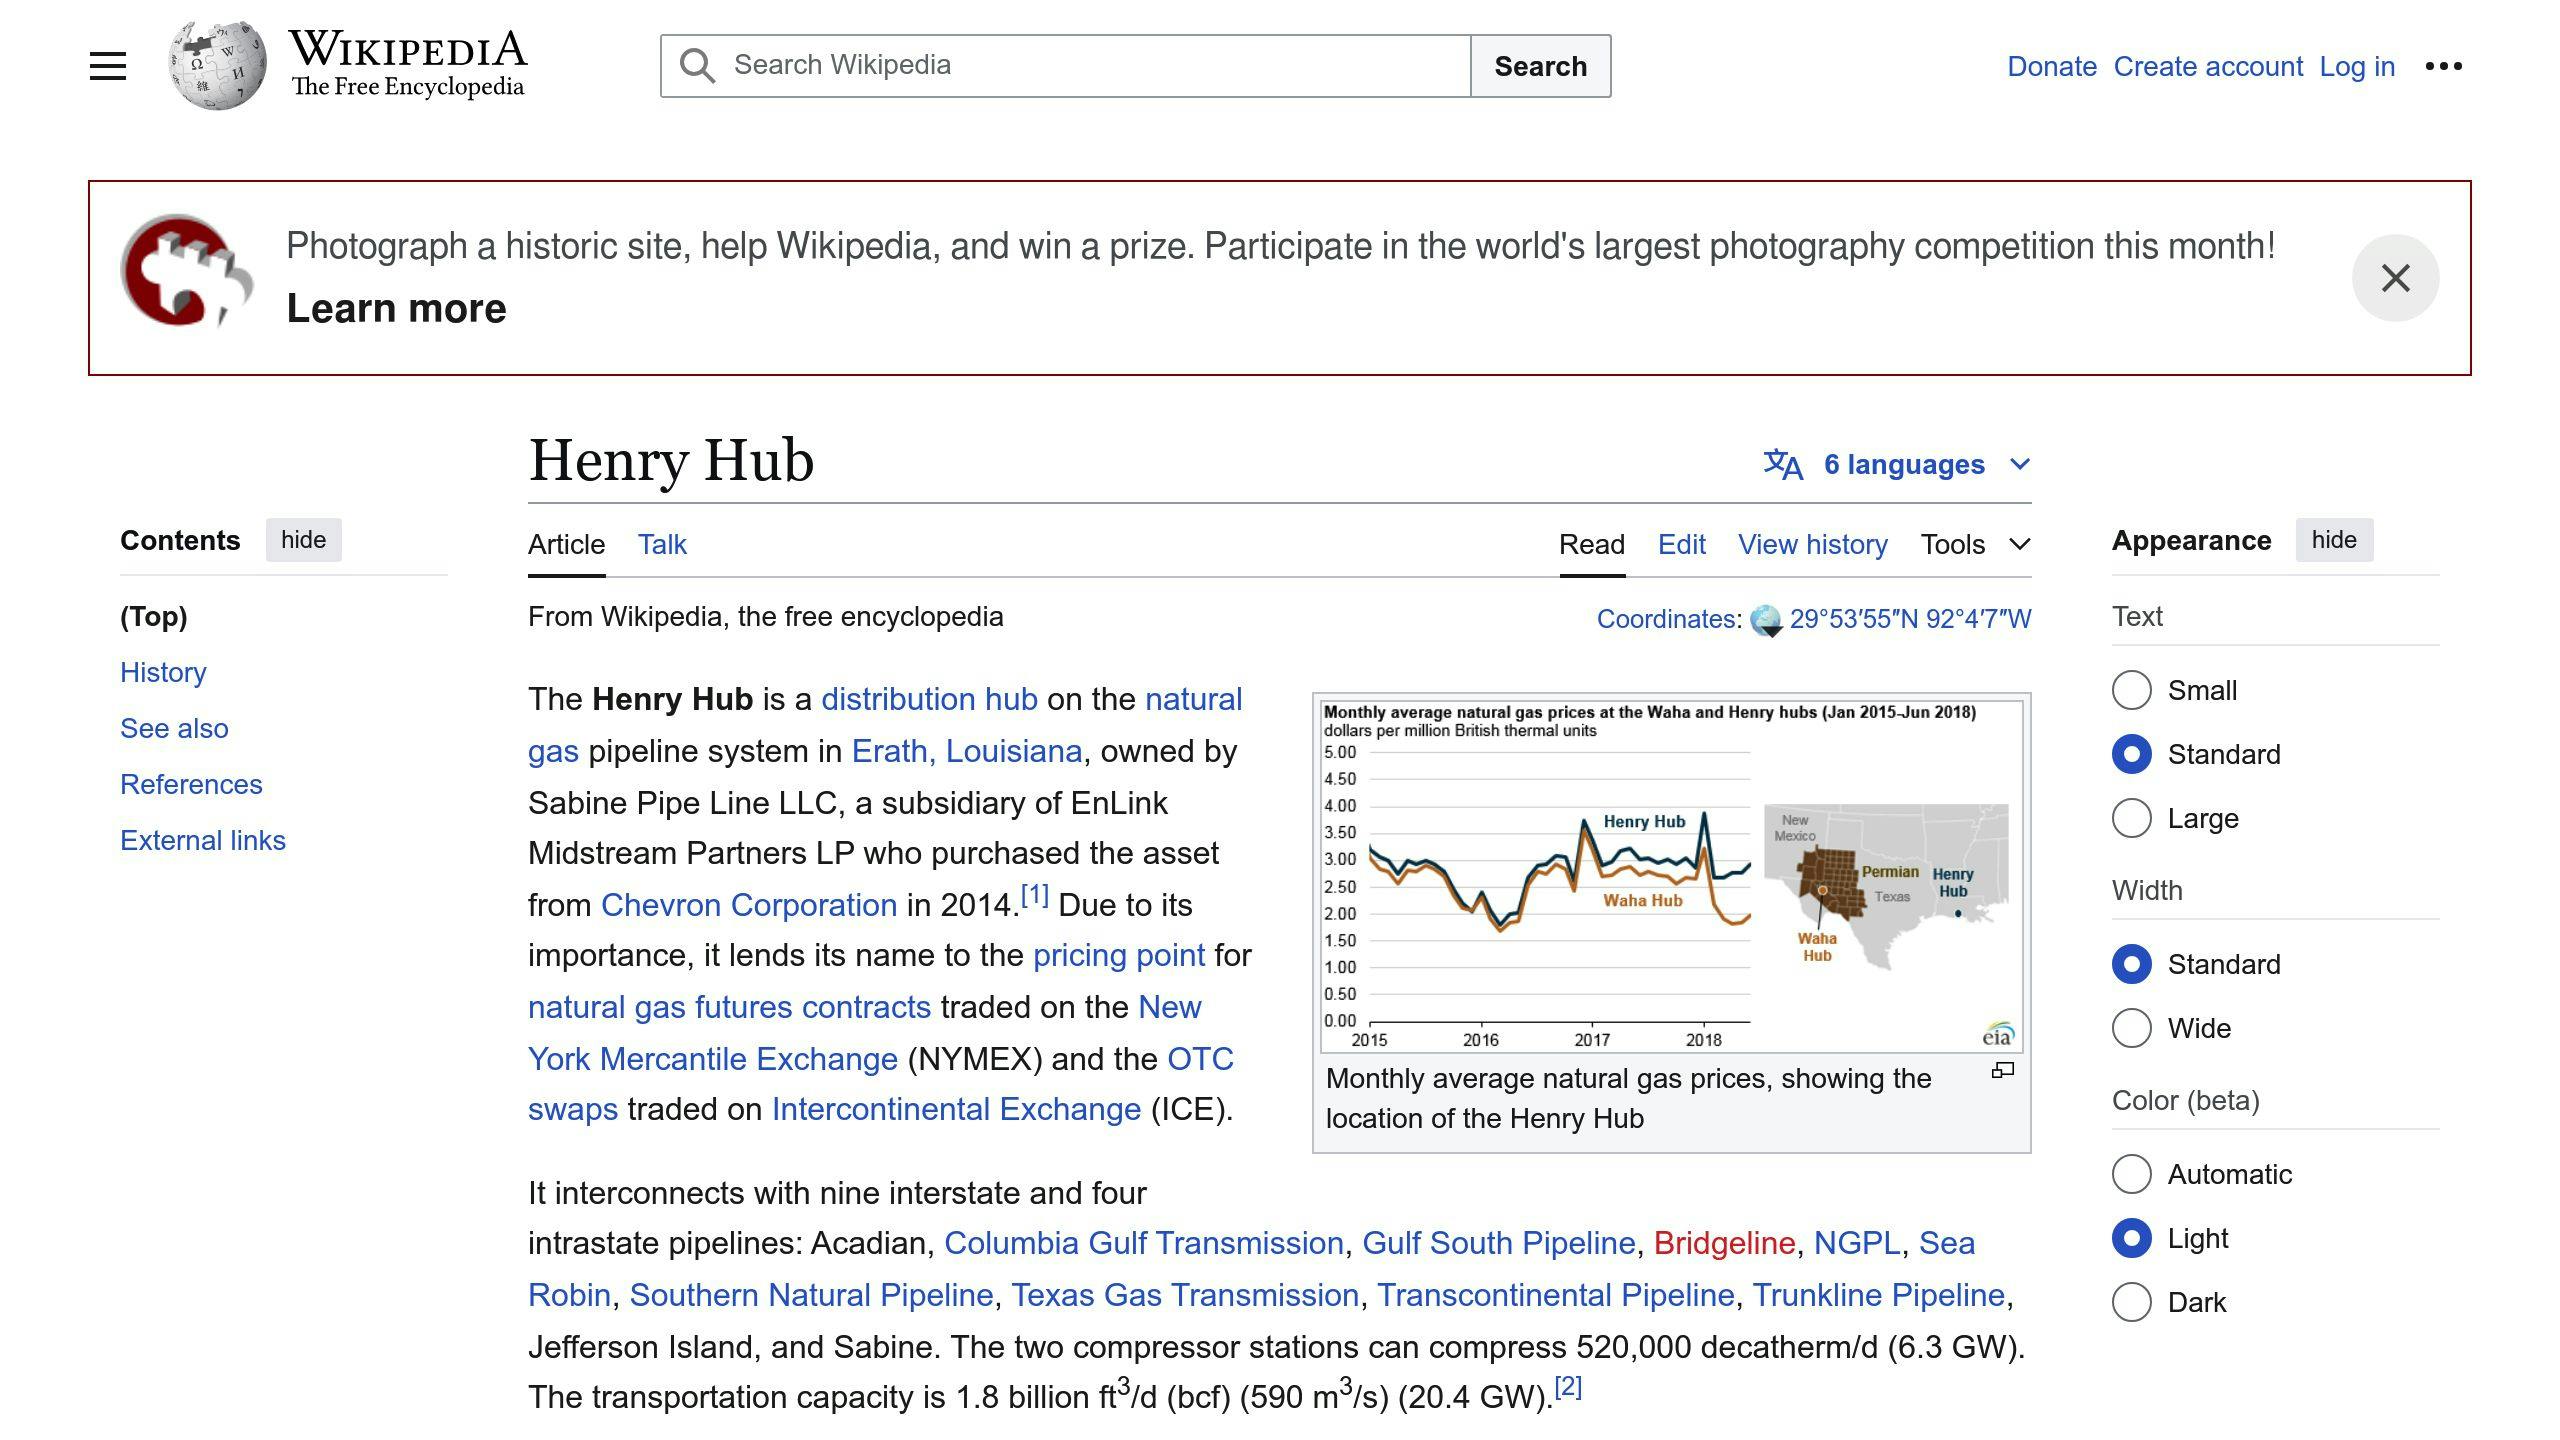Hide the Contents sidebar
This screenshot has width=2560, height=1440.
[x=303, y=540]
